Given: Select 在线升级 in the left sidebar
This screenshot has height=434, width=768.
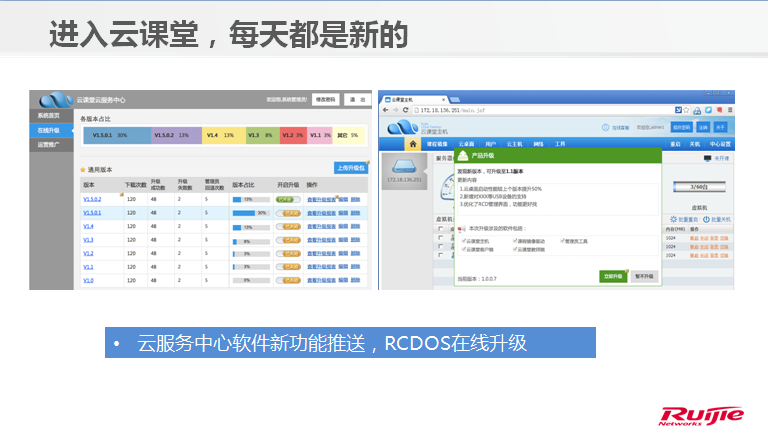Looking at the screenshot, I should pyautogui.click(x=49, y=130).
